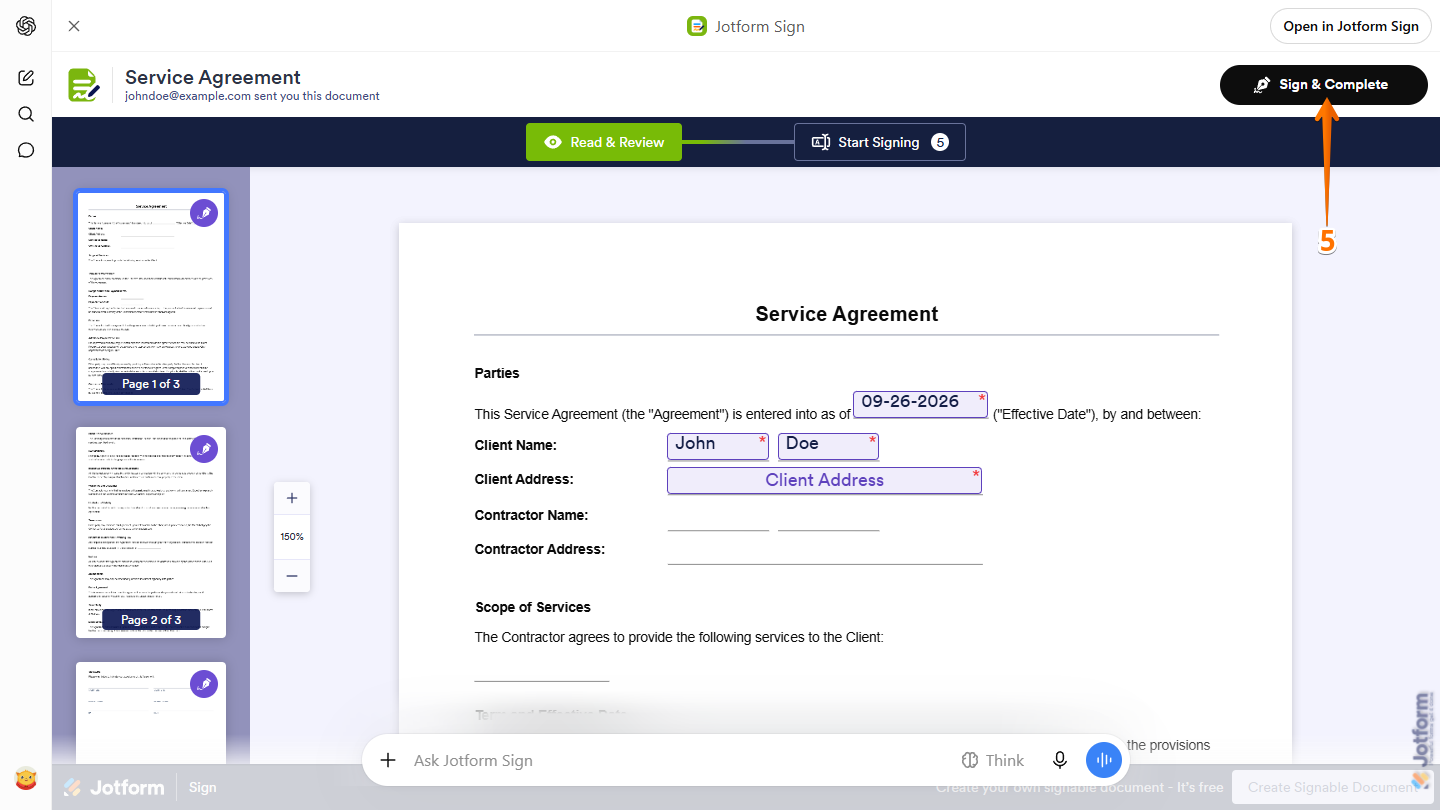1440x810 pixels.
Task: Open the user avatar at sidebar bottom
Action: point(26,778)
